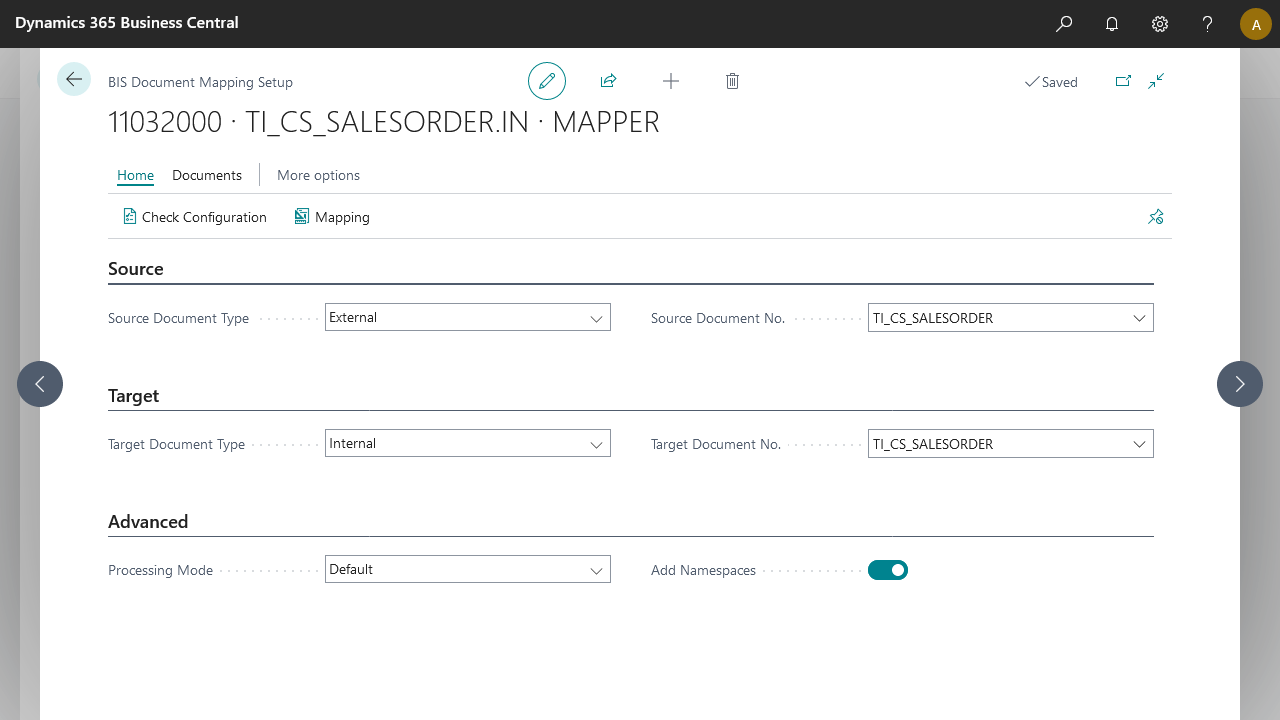Click the 11032000 record title
1280x720 pixels.
coord(384,122)
